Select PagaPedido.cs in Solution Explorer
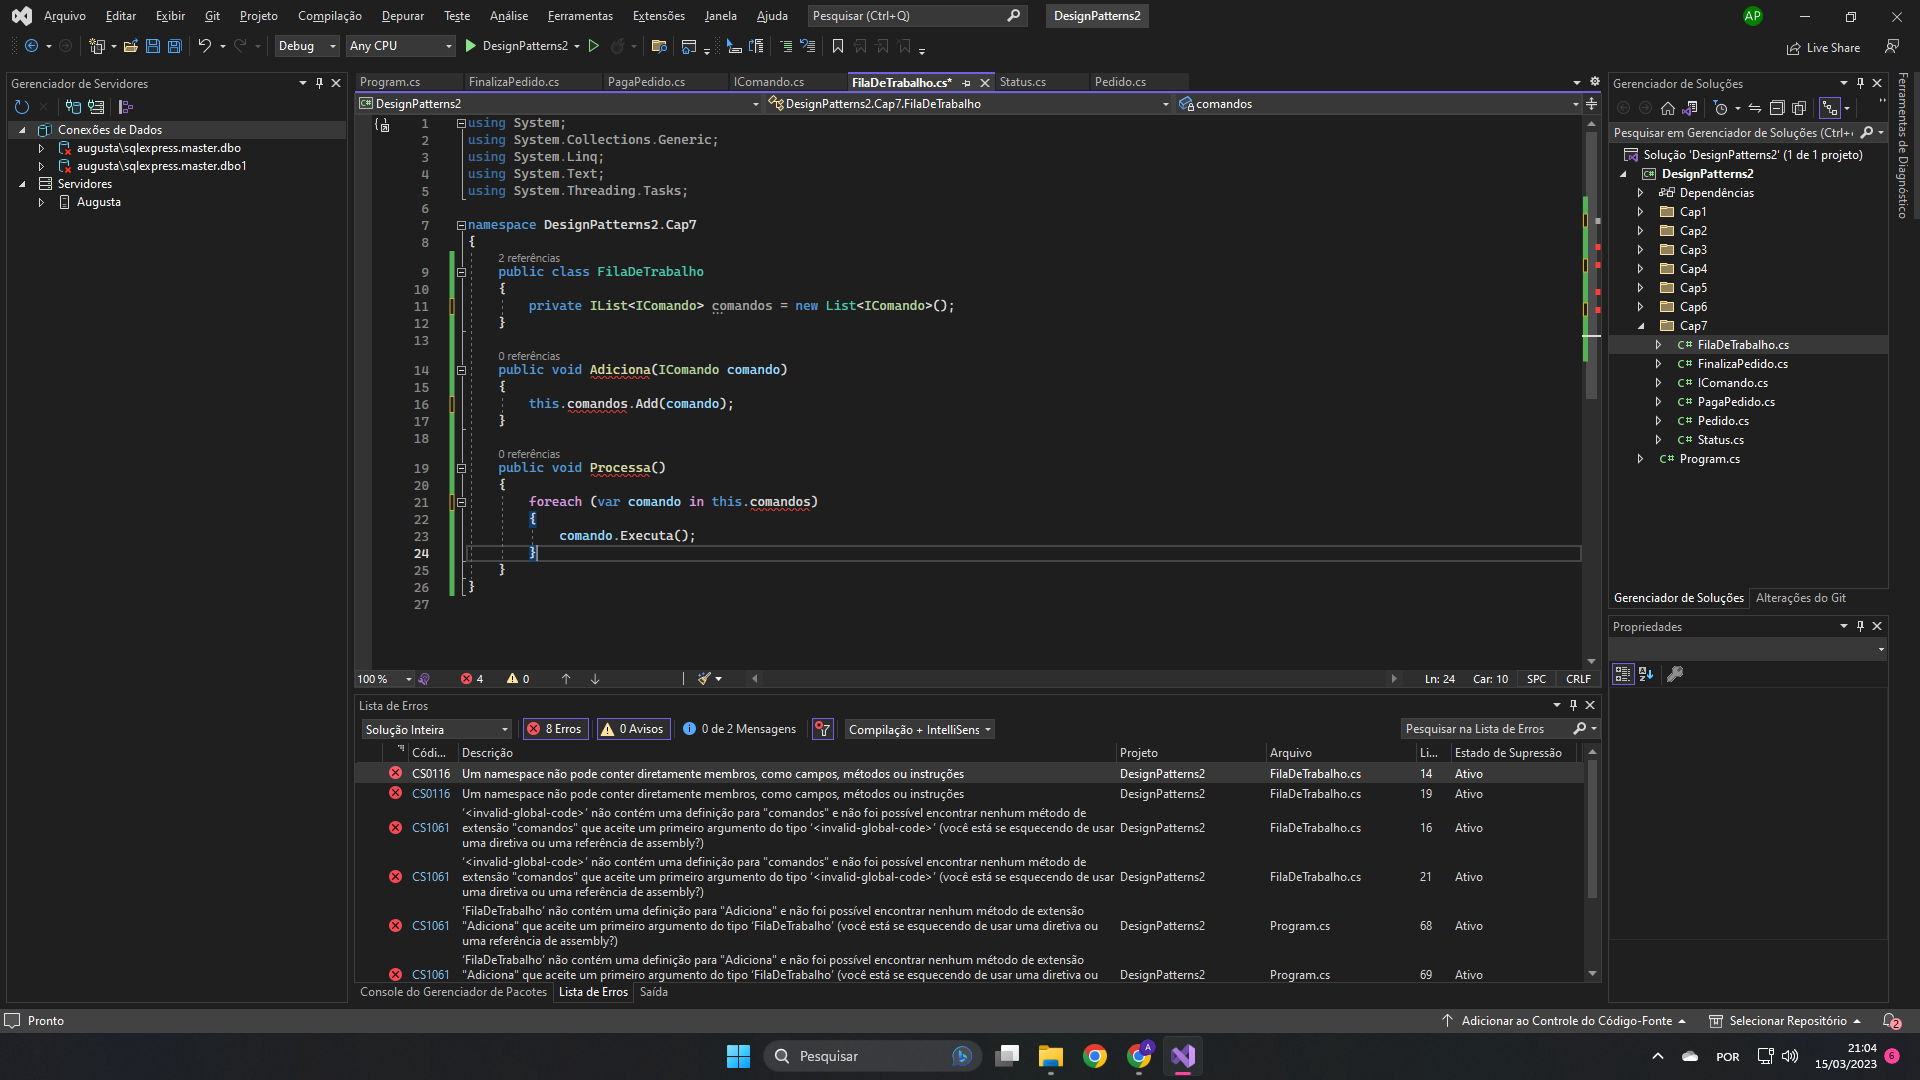This screenshot has height=1080, width=1920. [x=1736, y=402]
